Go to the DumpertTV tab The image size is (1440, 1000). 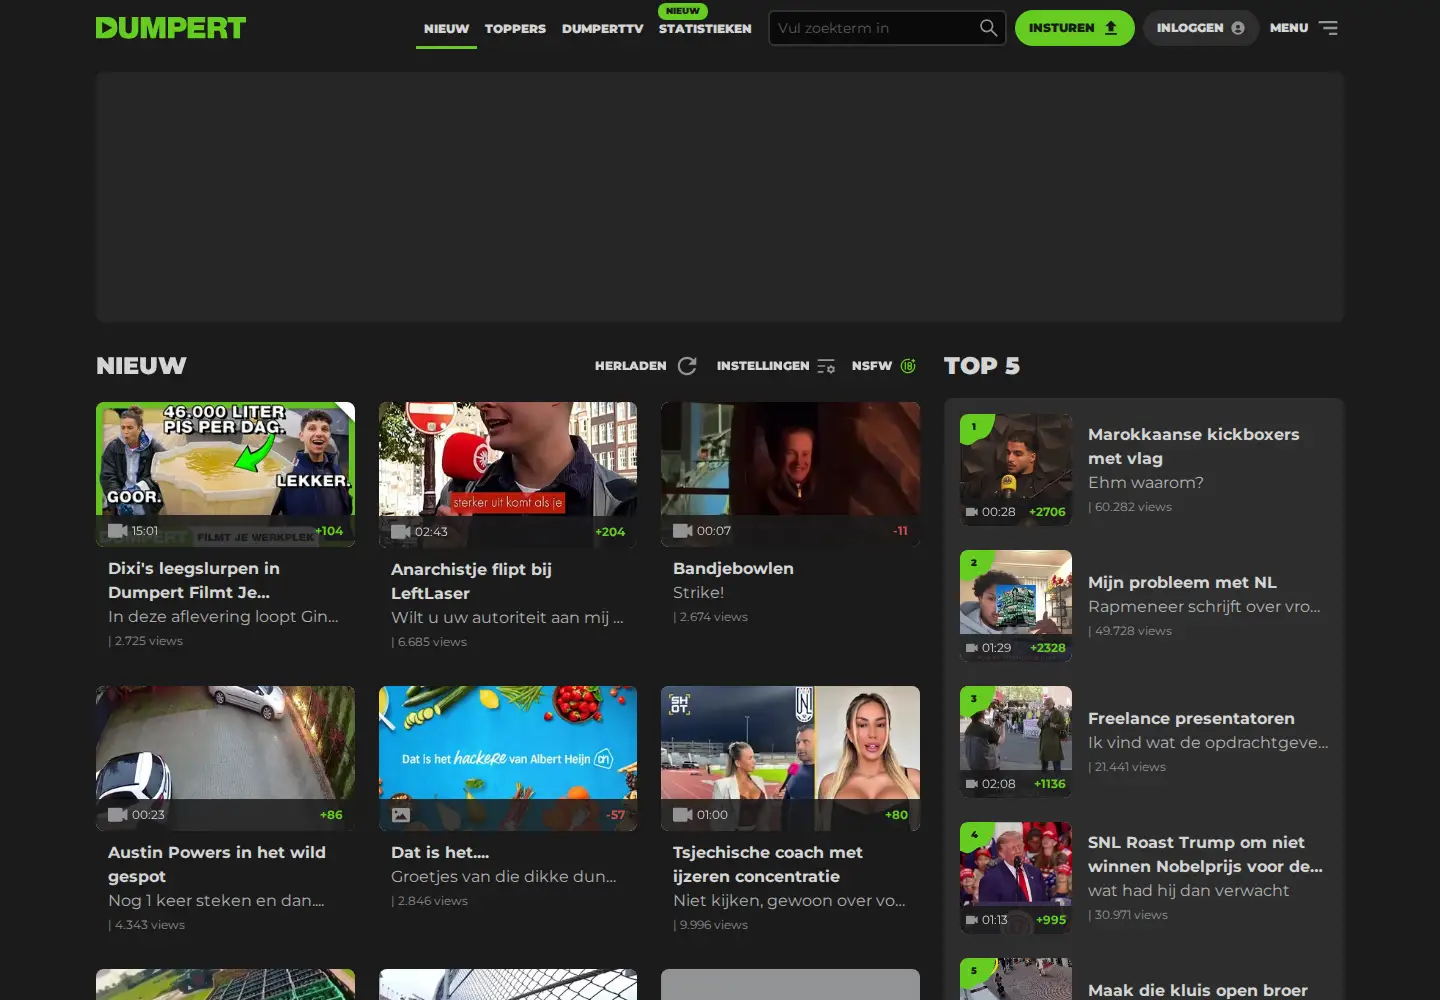click(602, 28)
